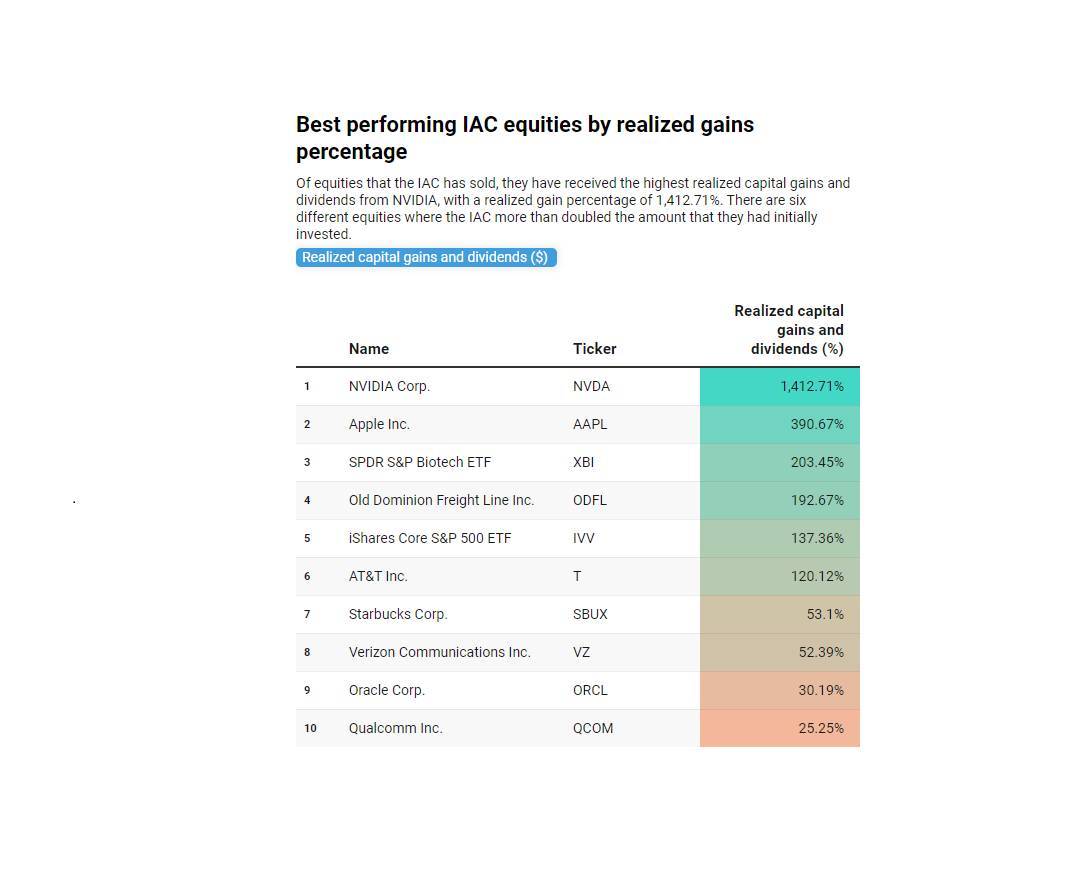Select SPDR S&P Biotech ETF row
1090x879 pixels.
click(578, 462)
